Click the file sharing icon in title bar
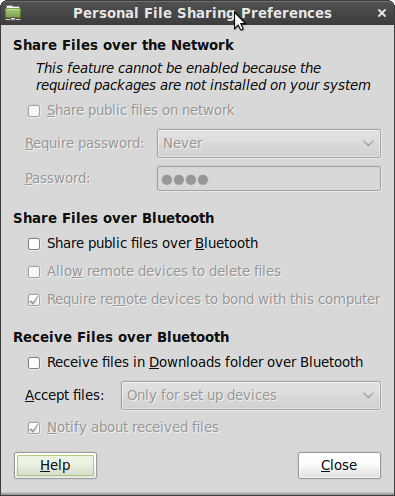Screen dimensions: 395x496 13,13
